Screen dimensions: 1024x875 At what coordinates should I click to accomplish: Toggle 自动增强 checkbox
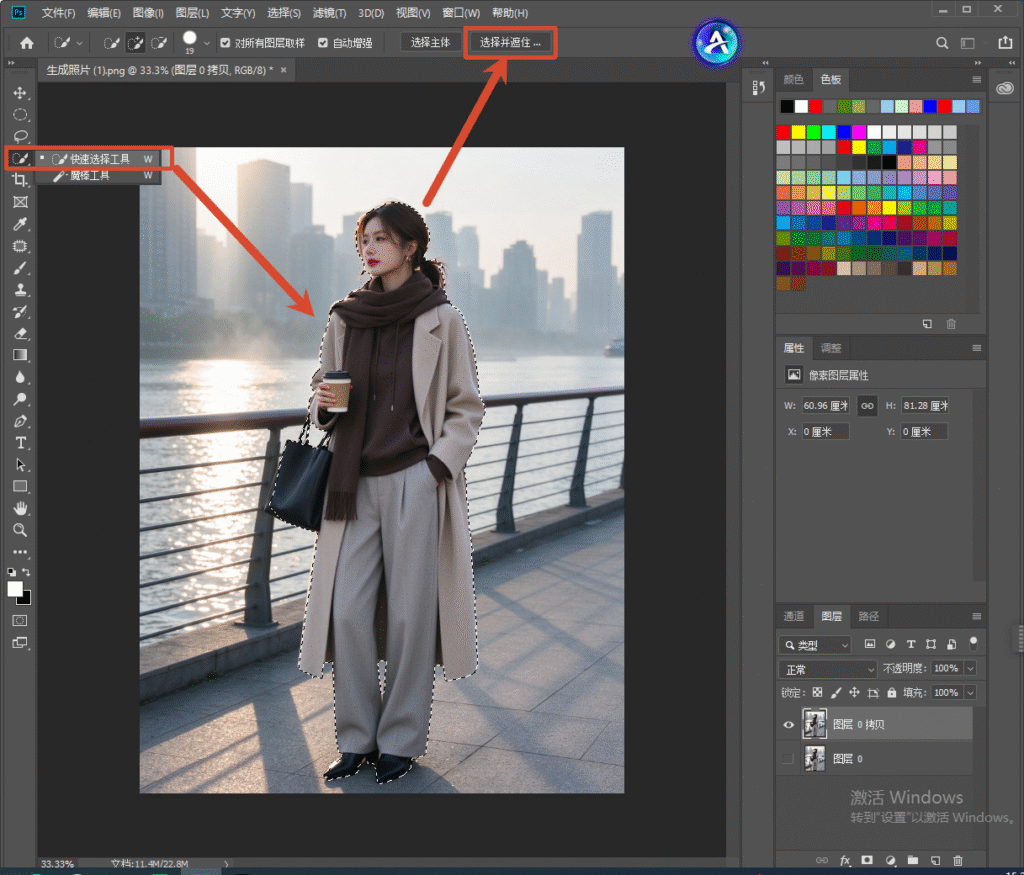[x=323, y=43]
